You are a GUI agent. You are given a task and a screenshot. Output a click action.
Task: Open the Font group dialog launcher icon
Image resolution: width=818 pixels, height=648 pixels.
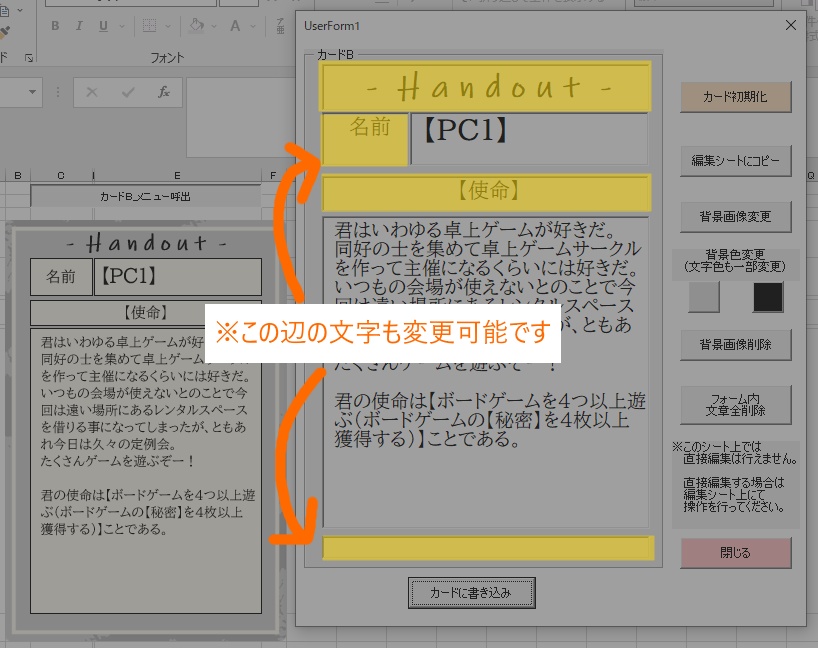pos(29,57)
